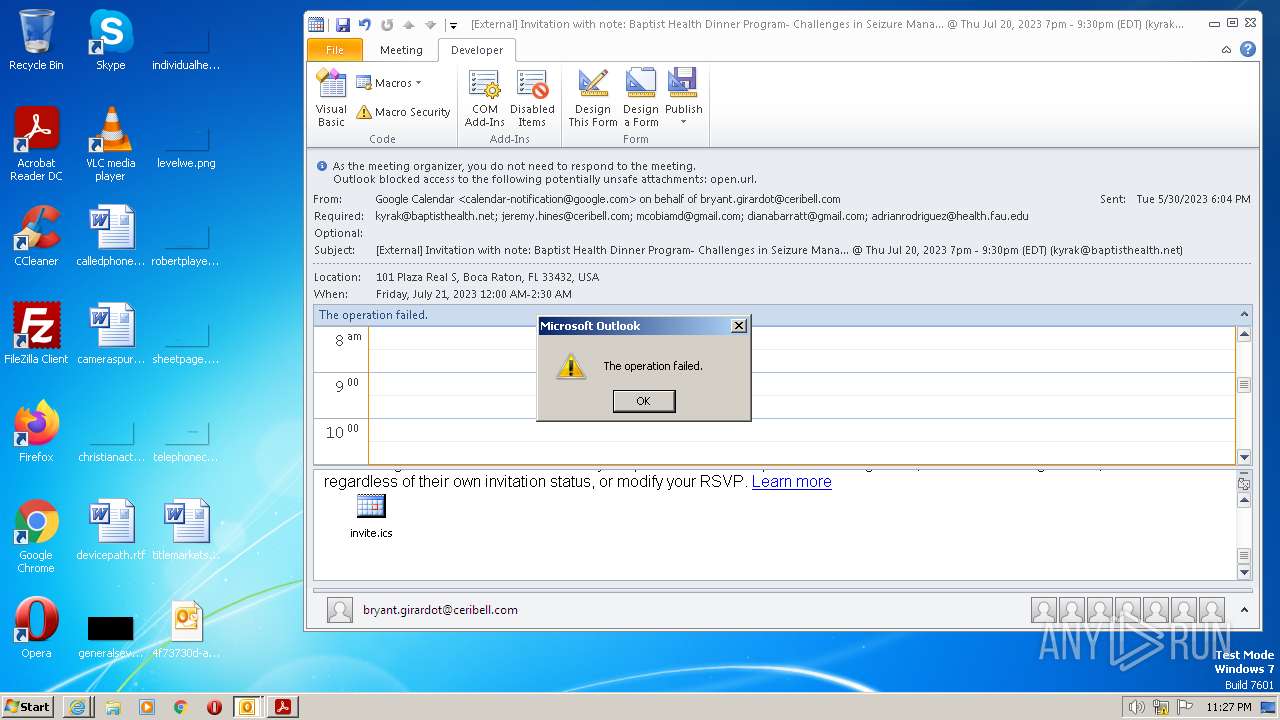1280x720 pixels.
Task: Collapse the ribbon with the chevron
Action: point(1227,49)
